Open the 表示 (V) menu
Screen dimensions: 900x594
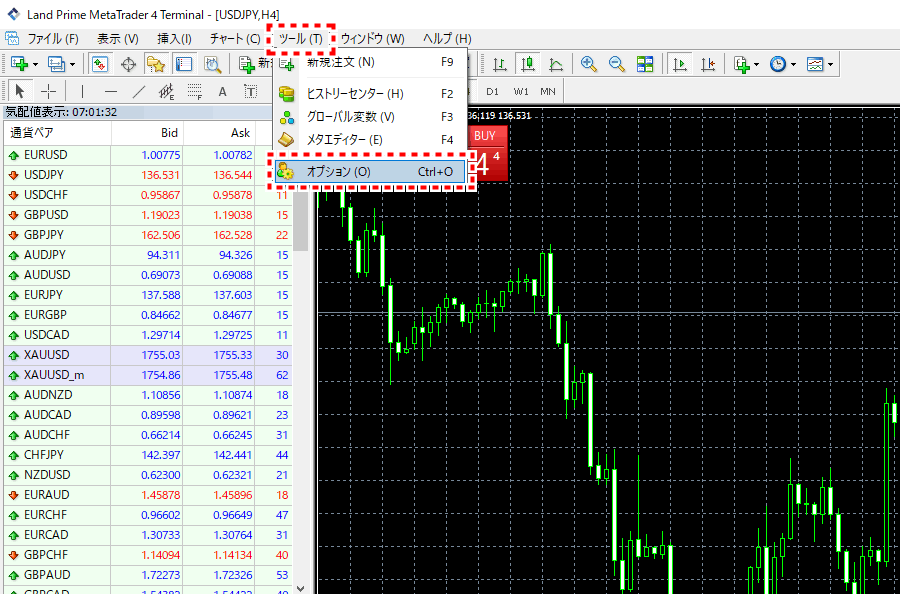point(118,39)
